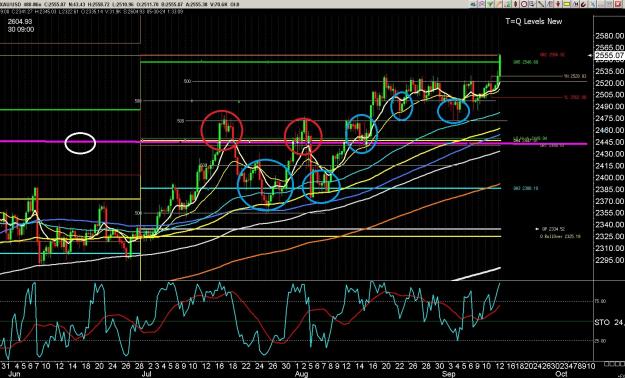Click the 2385.00 price scale label
The width and height of the screenshot is (625, 378).
609,189
